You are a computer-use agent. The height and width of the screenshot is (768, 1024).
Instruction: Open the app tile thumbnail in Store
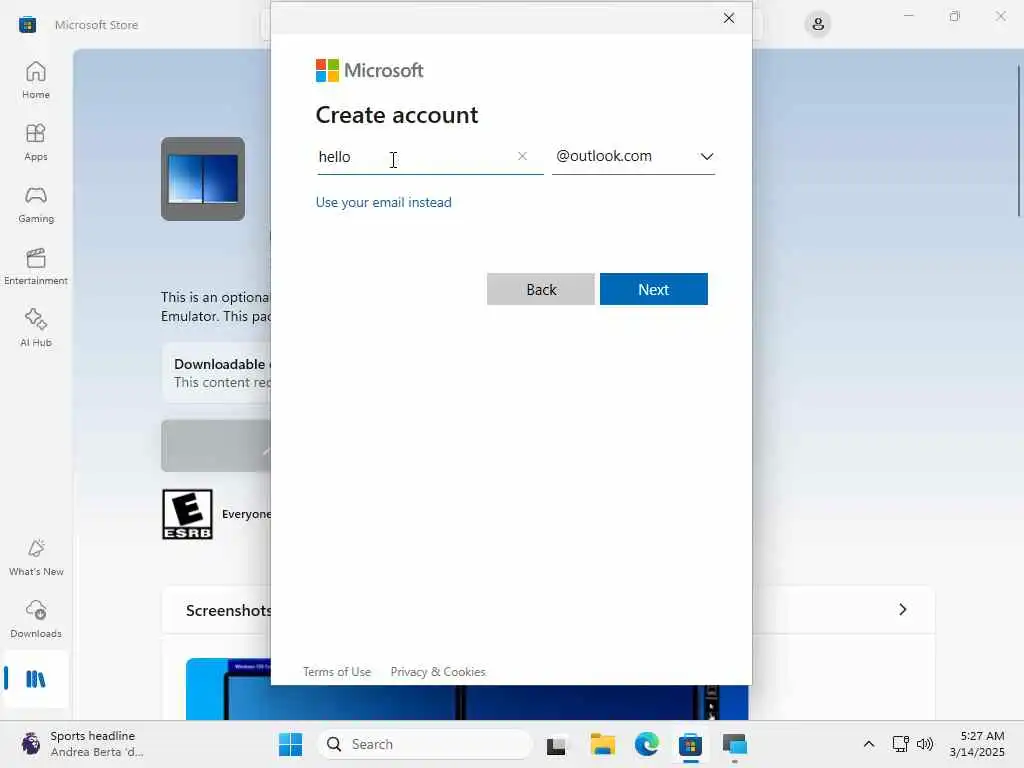[203, 179]
